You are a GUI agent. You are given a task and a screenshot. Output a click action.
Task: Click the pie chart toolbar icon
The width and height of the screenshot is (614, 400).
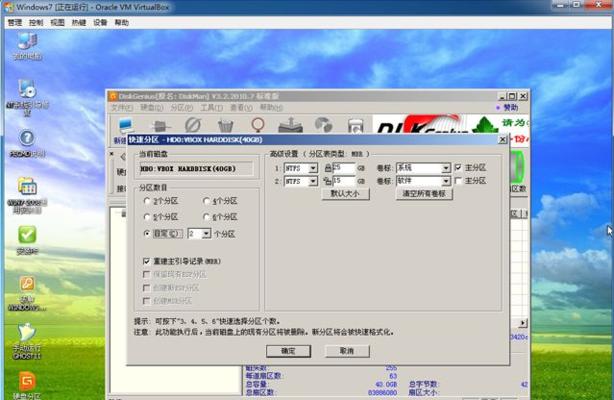(323, 125)
